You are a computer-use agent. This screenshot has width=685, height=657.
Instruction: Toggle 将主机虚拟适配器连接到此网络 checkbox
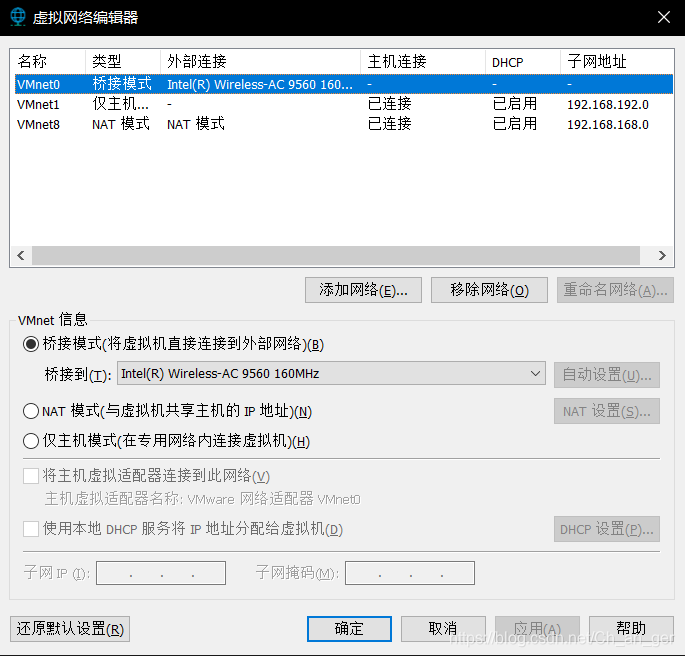(x=31, y=476)
